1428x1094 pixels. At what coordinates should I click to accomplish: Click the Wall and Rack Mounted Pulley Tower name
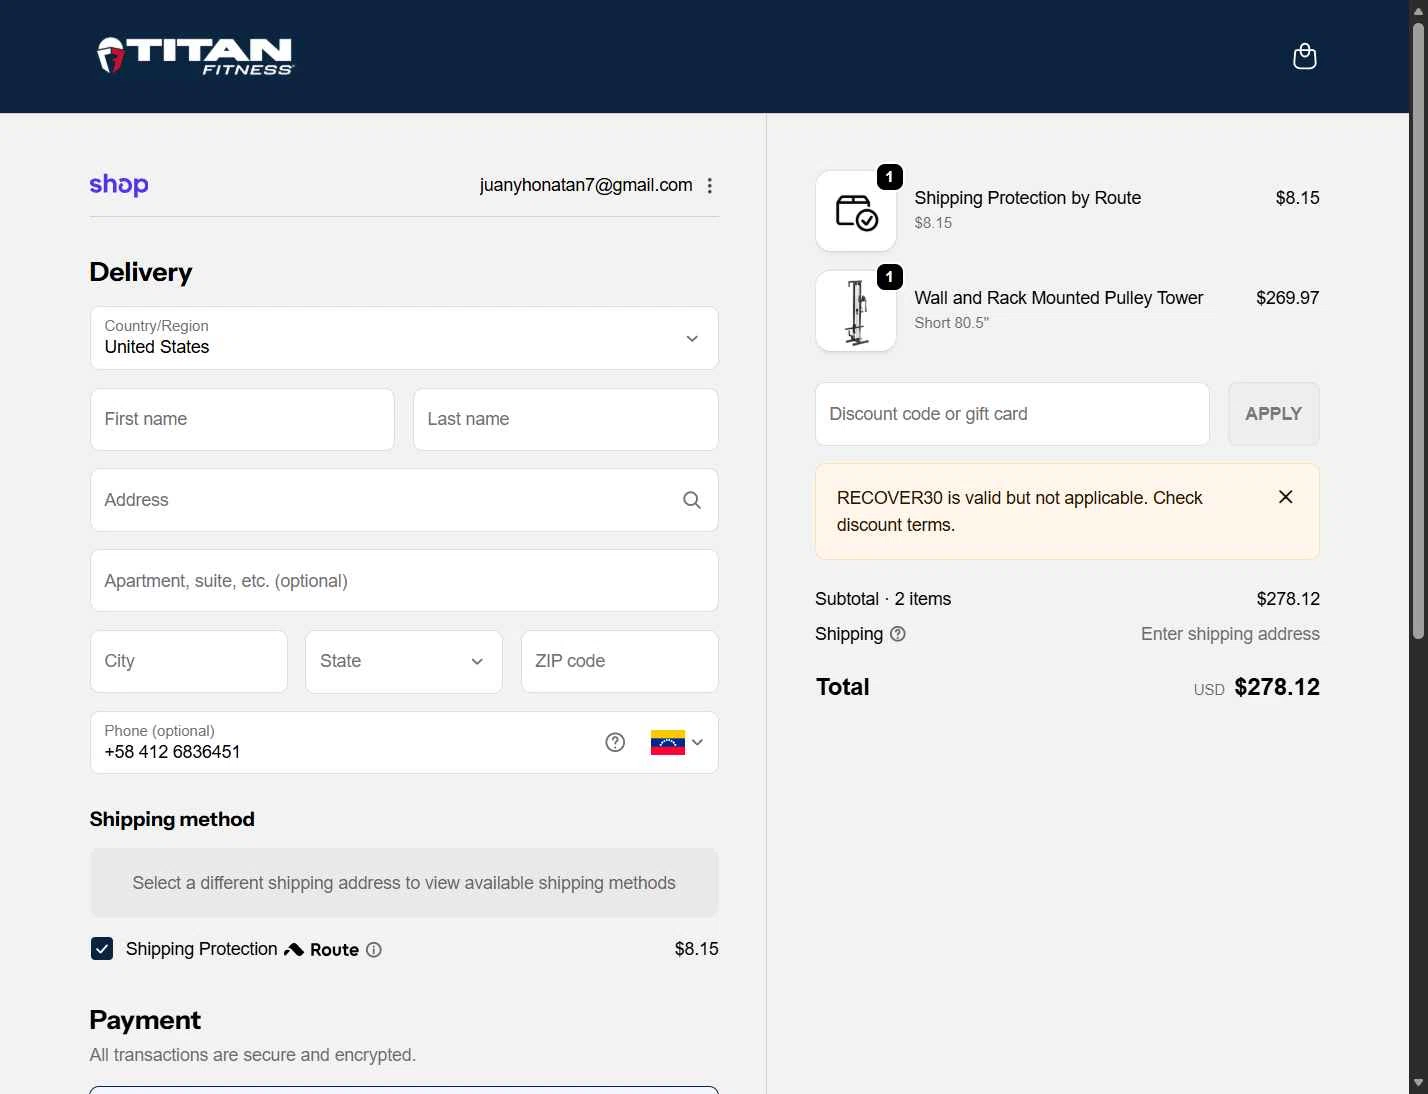click(x=1058, y=298)
